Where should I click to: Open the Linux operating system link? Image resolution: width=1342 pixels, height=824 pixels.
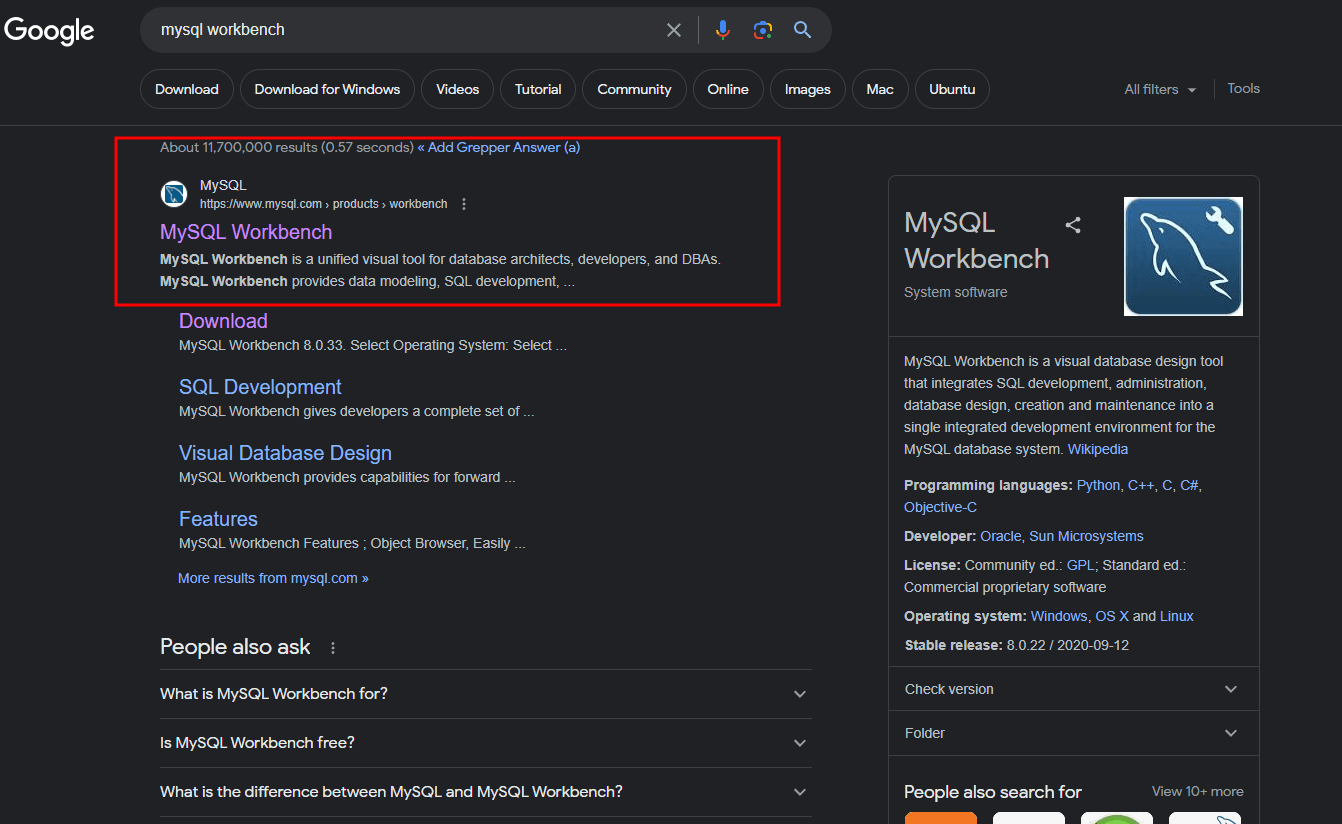1177,616
